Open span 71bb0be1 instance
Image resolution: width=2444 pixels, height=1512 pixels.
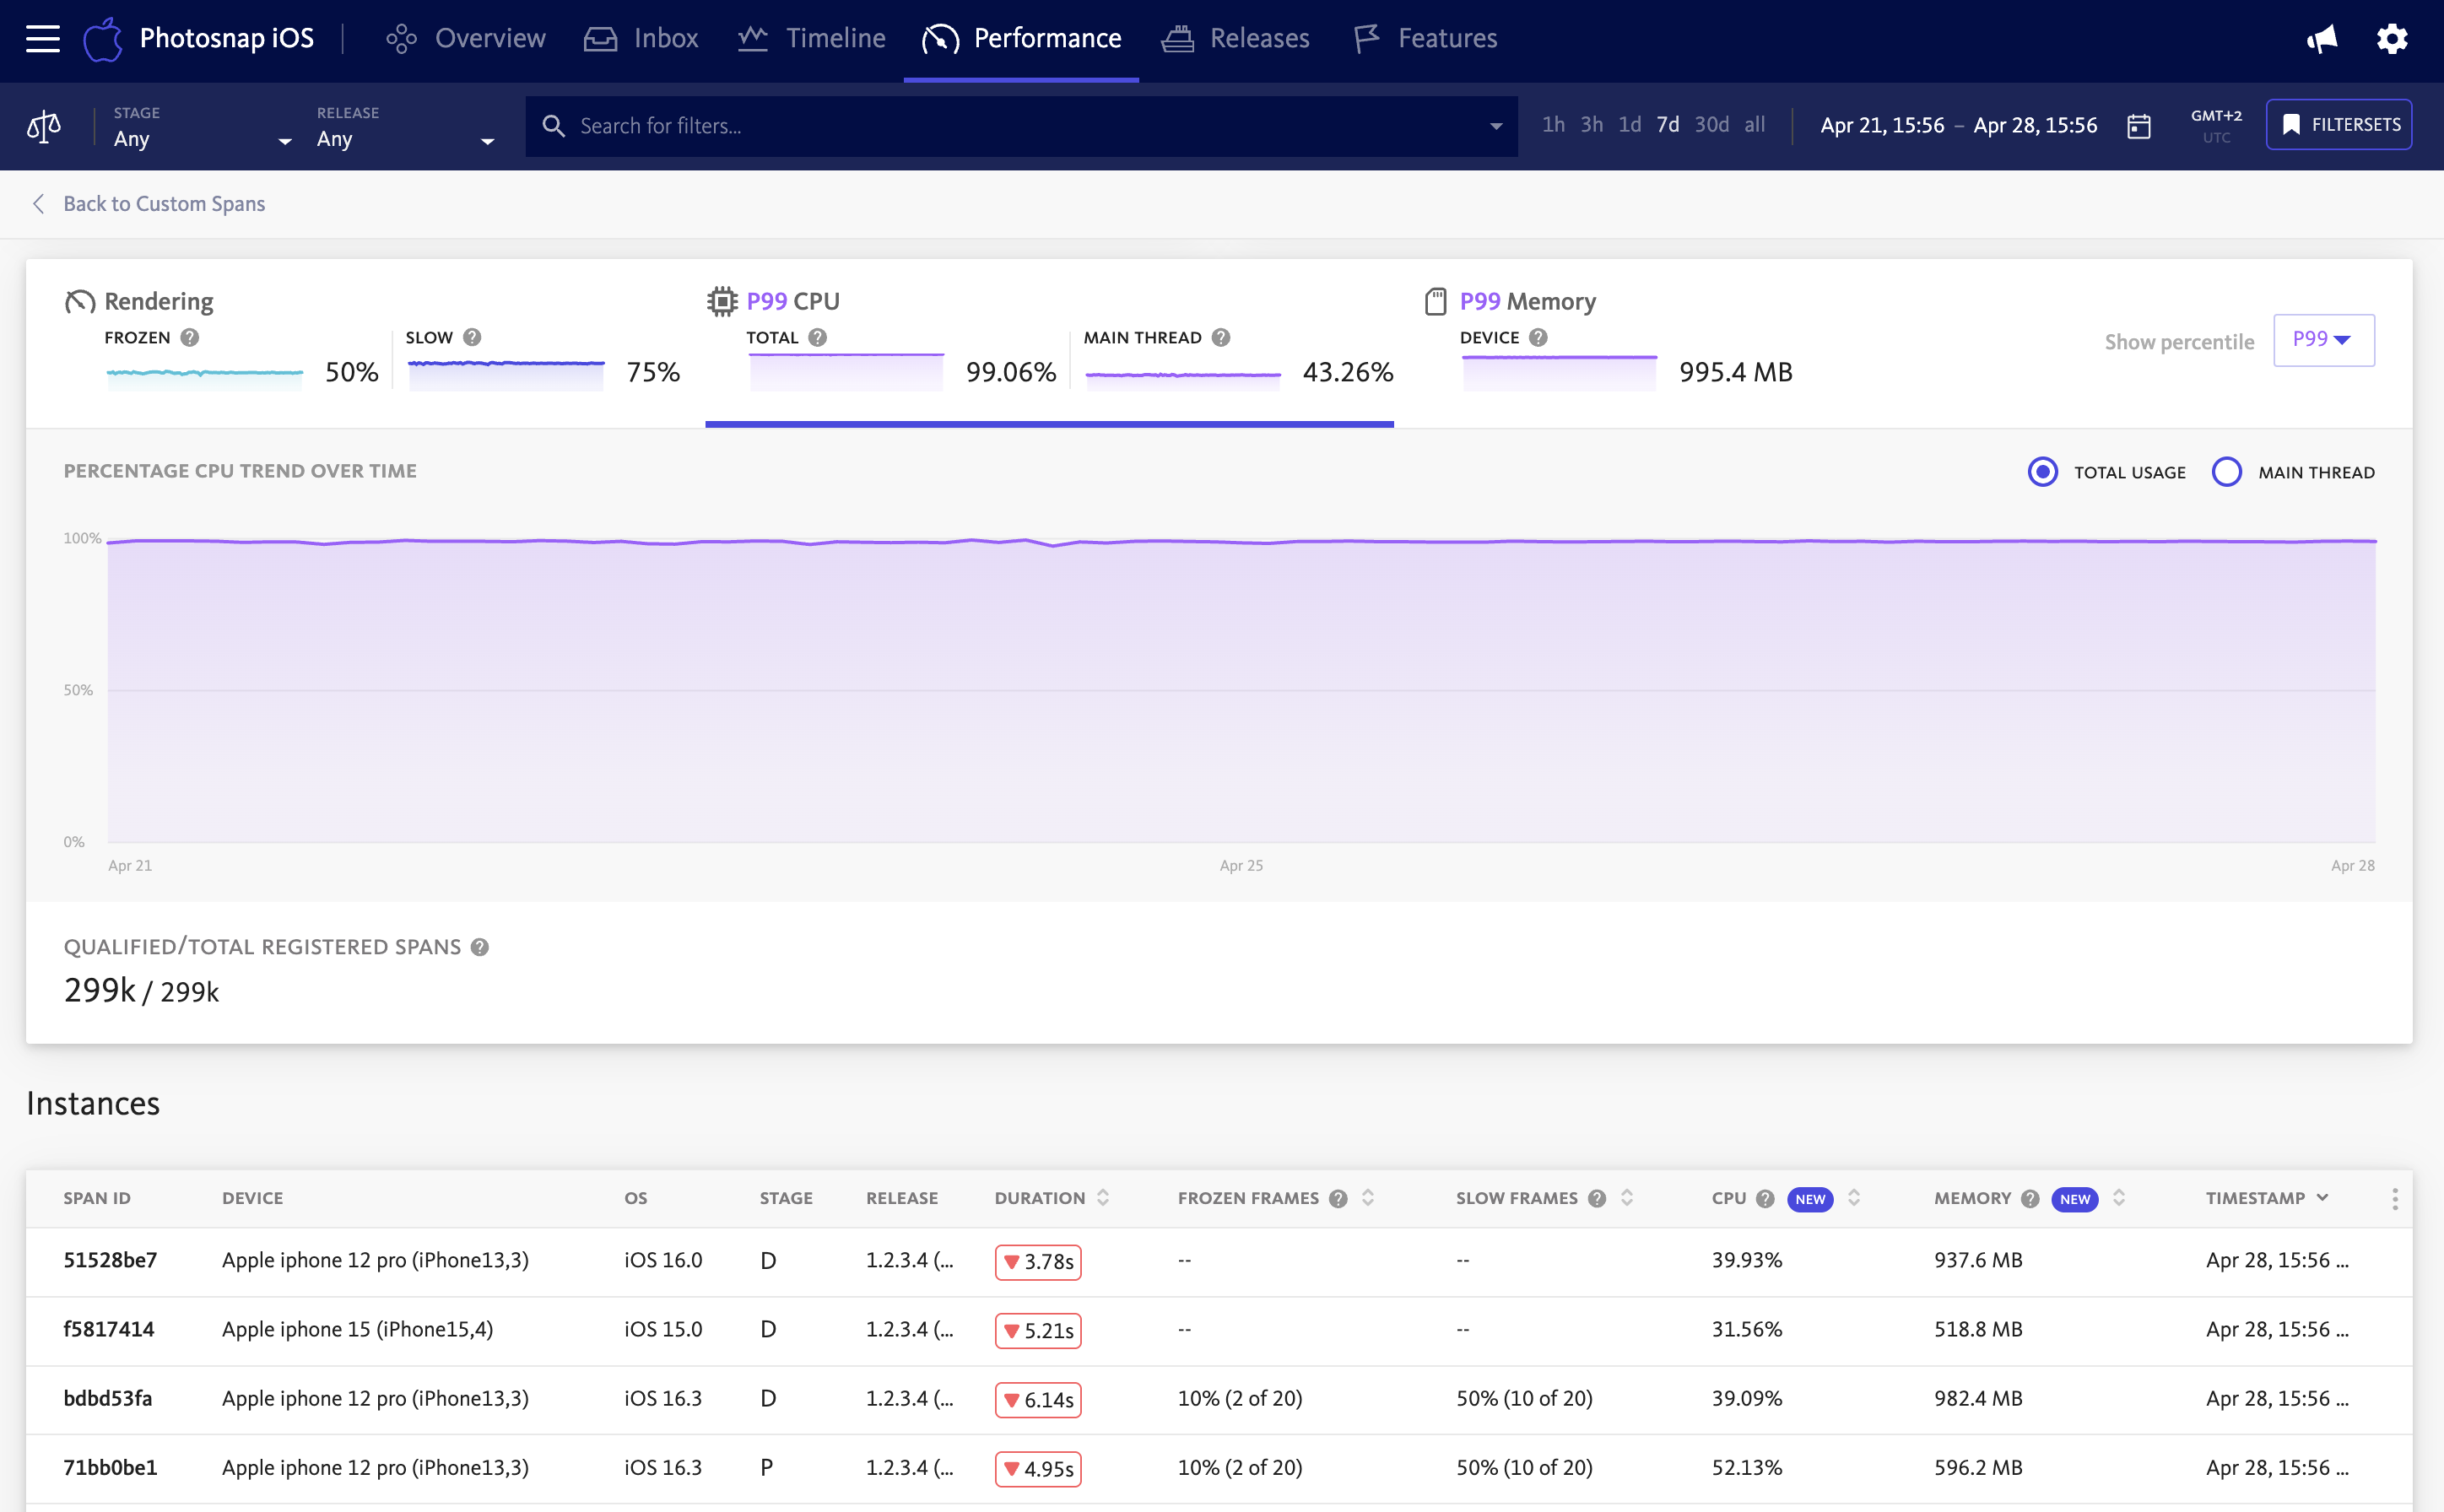pyautogui.click(x=110, y=1468)
